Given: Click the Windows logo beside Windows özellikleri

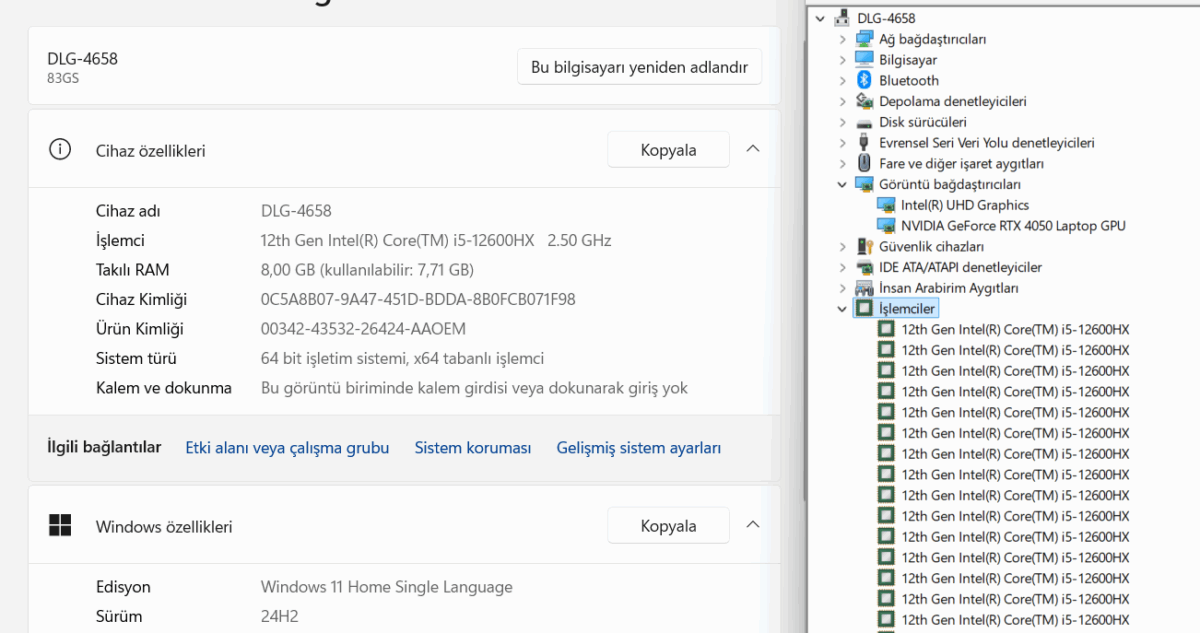Looking at the screenshot, I should [60, 525].
